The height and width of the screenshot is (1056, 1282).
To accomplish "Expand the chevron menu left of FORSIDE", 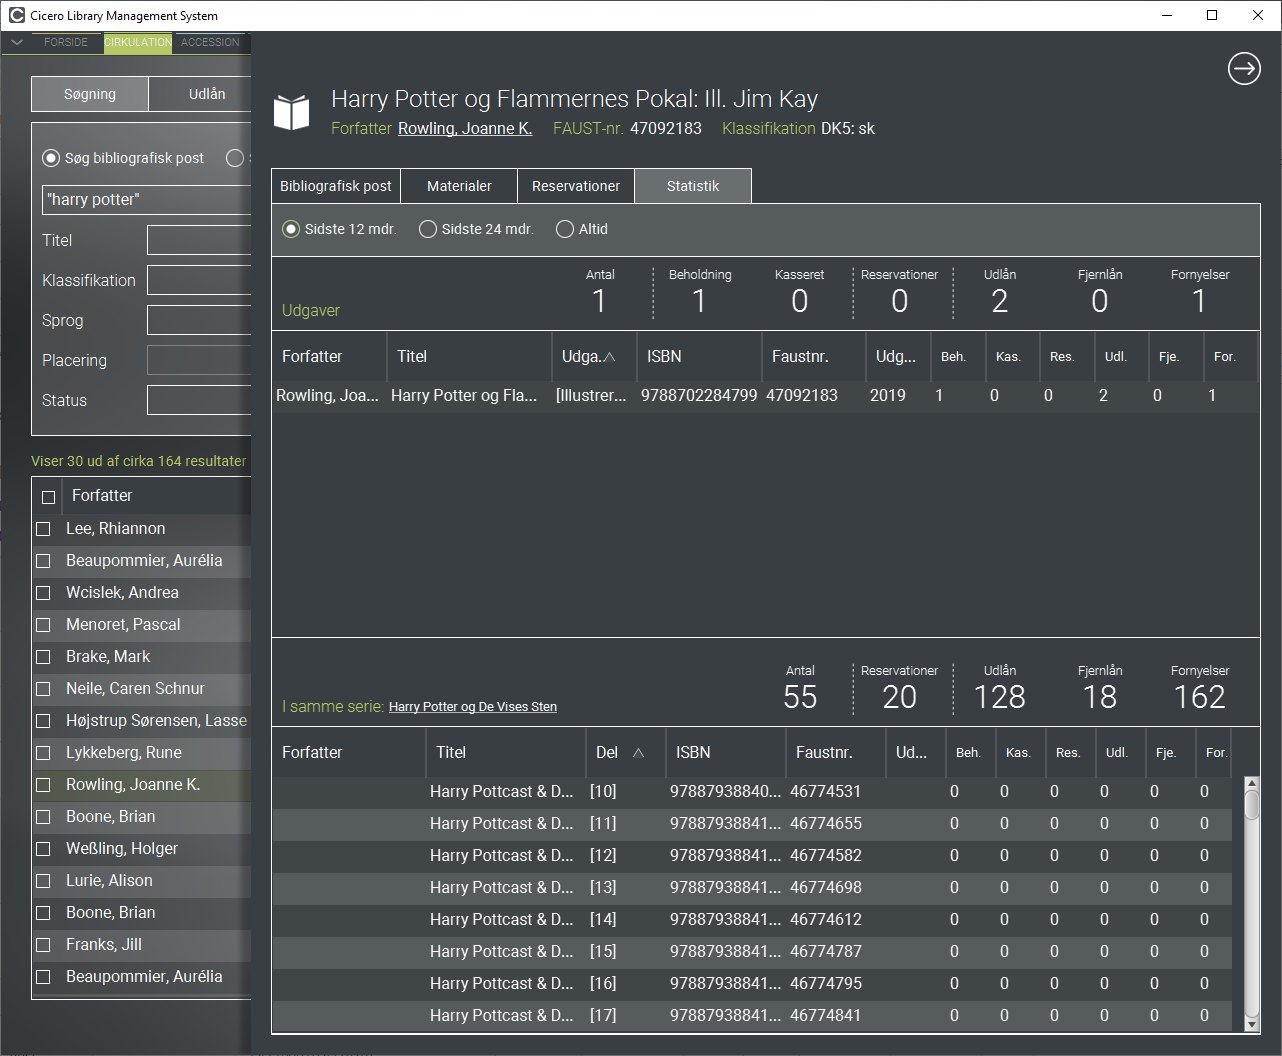I will tap(17, 42).
